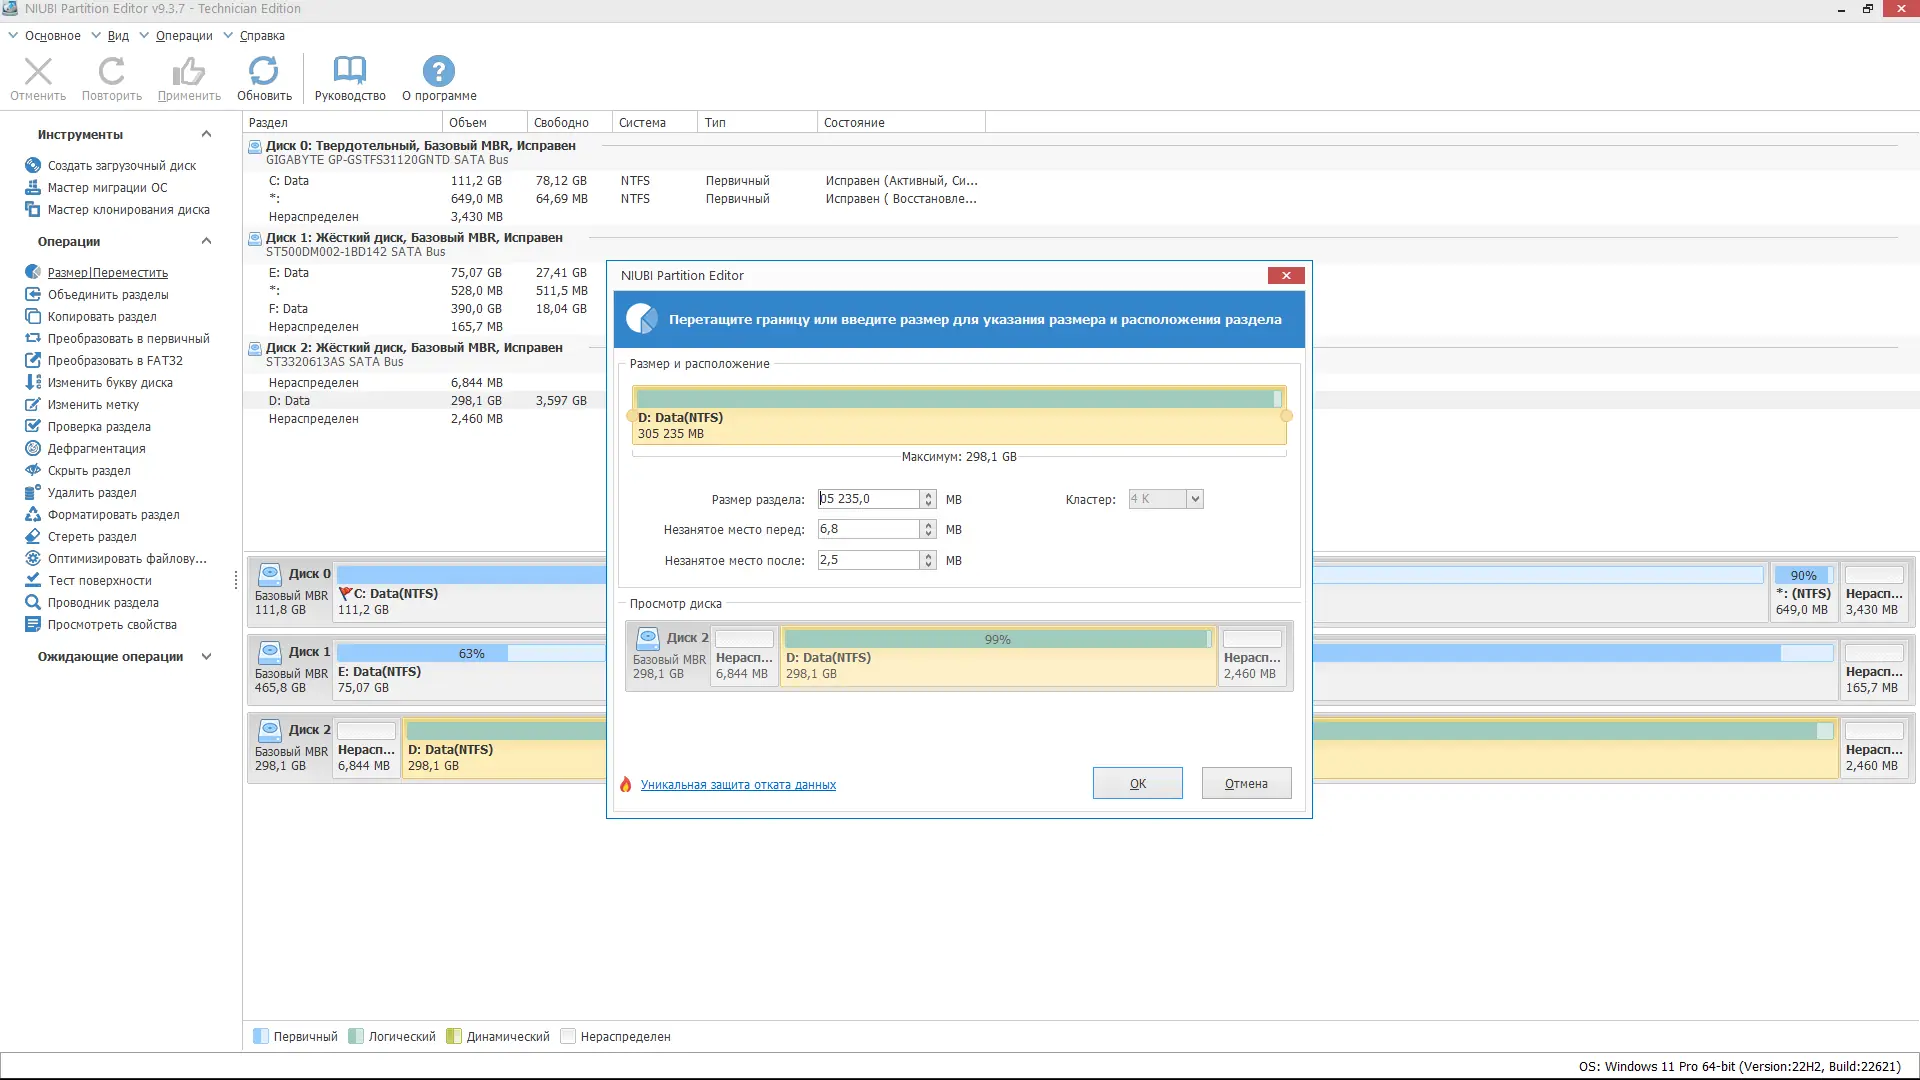The width and height of the screenshot is (1920, 1080).
Task: Open the Операции menu
Action: click(x=184, y=36)
